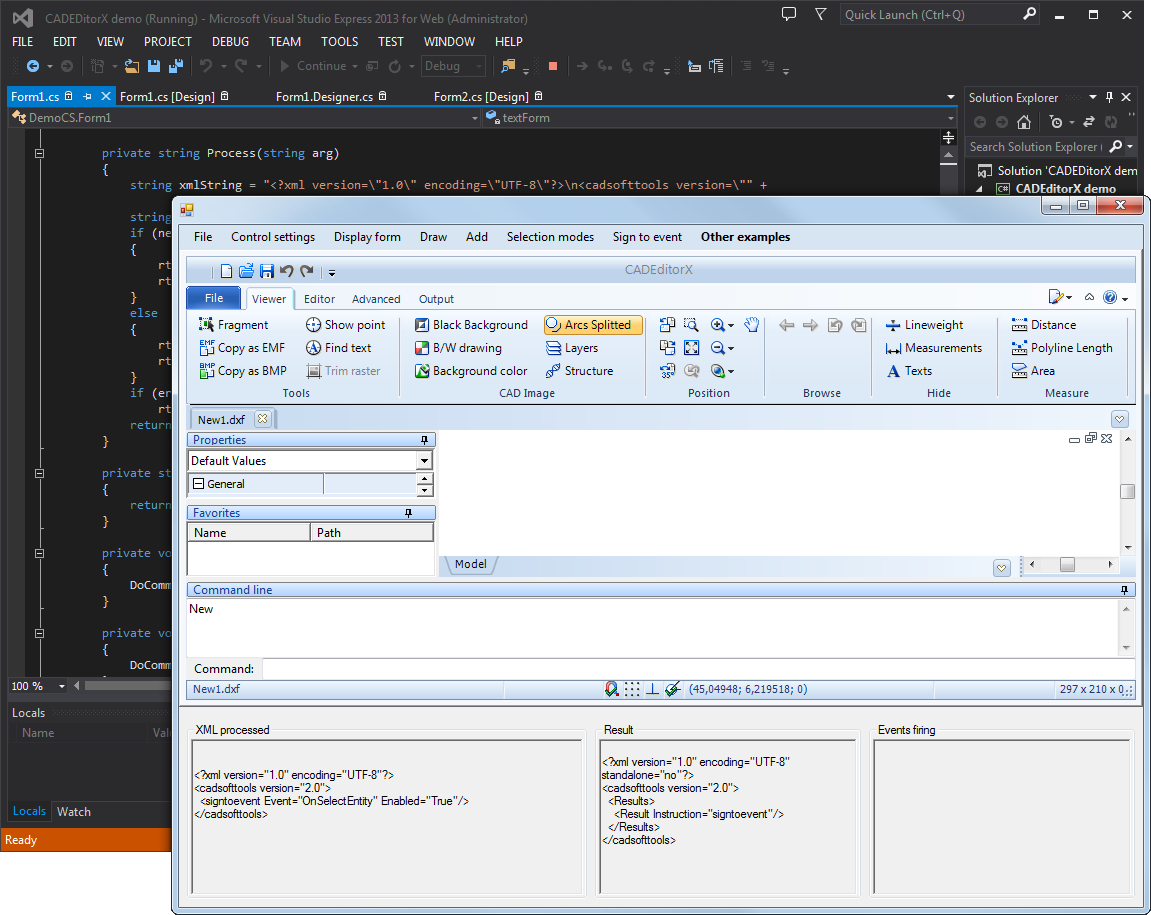Collapse the General property group

[198, 484]
